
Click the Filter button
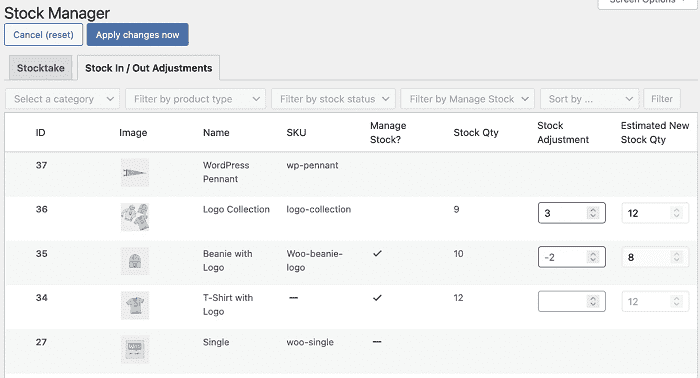pos(662,99)
